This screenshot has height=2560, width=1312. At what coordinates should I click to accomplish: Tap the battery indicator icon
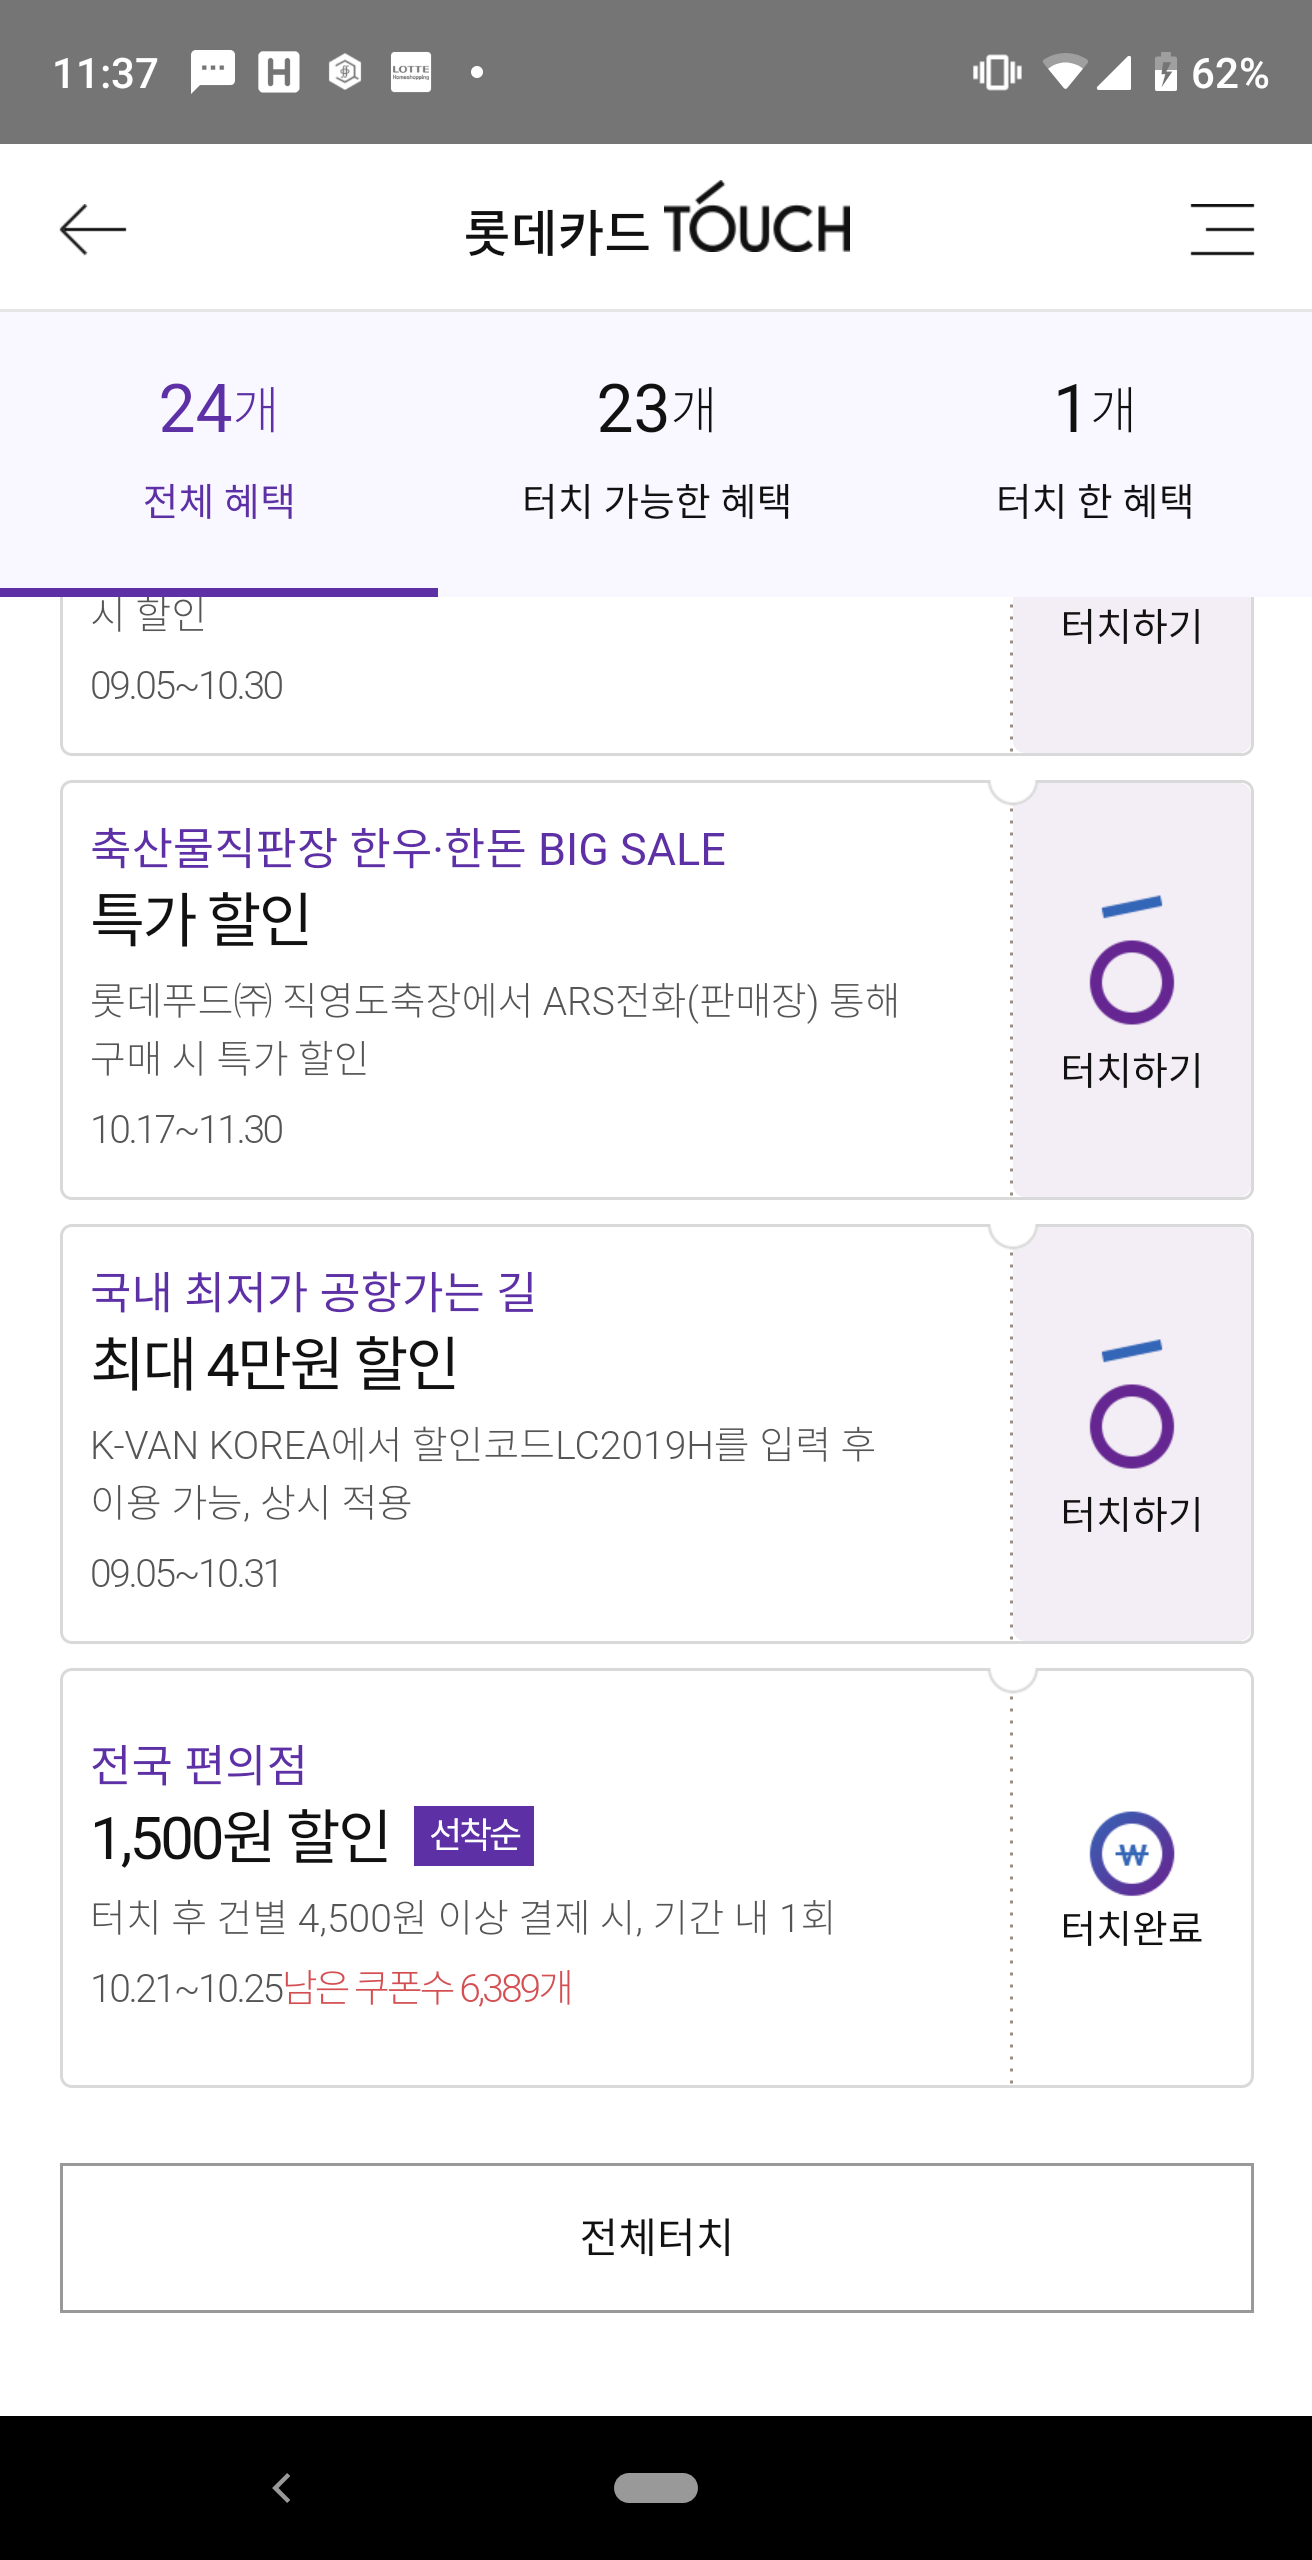[x=1165, y=72]
